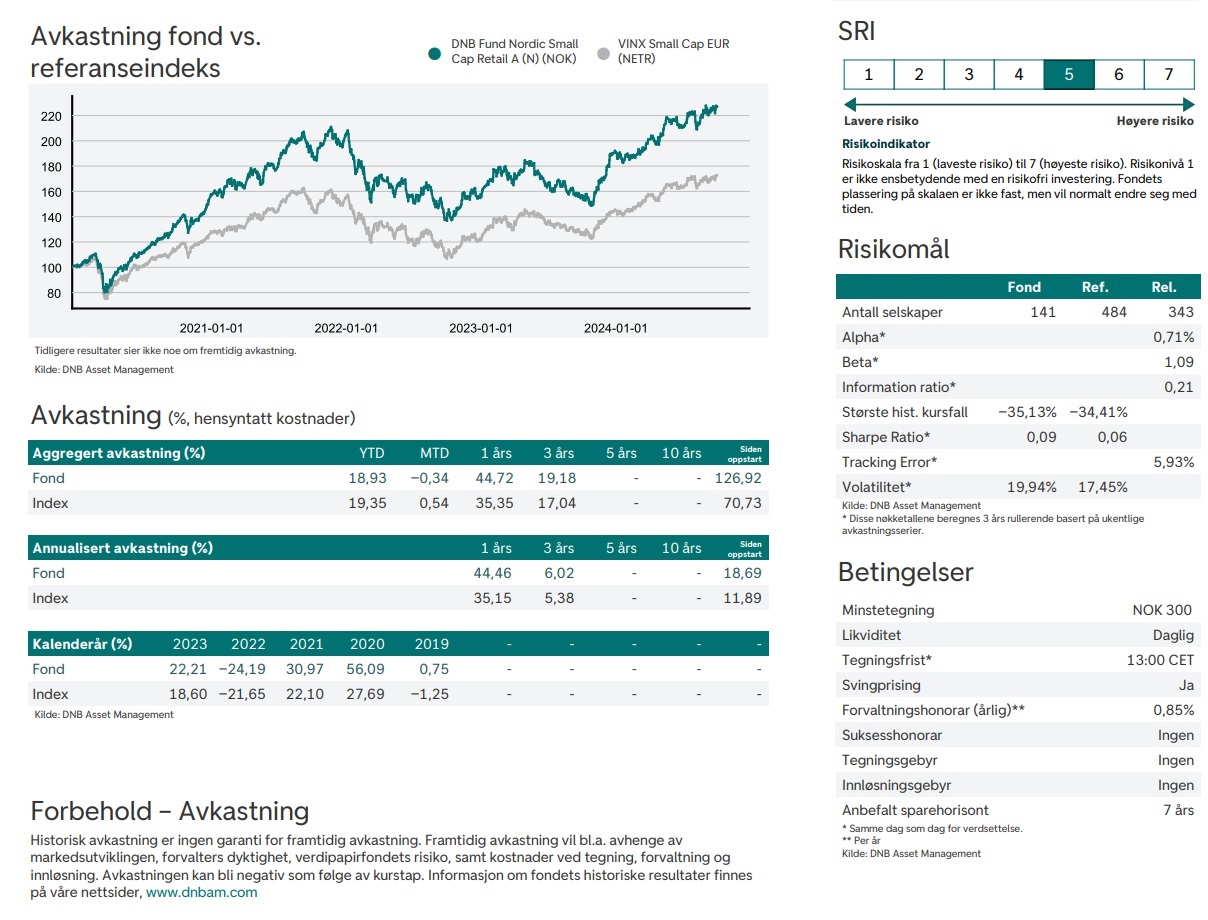Click Minstetegning value NOK 300

click(x=1163, y=610)
